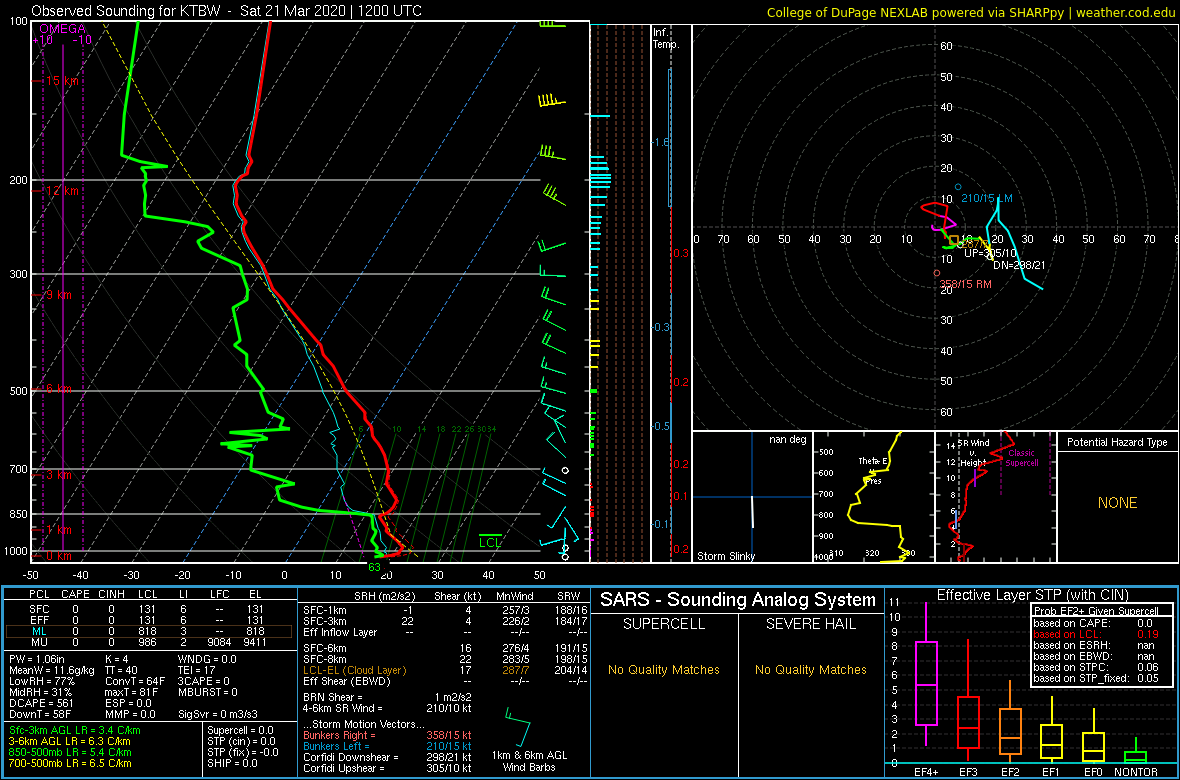Click the Theta-E v. Pres plot label
This screenshot has height=780, width=1180.
tap(872, 471)
